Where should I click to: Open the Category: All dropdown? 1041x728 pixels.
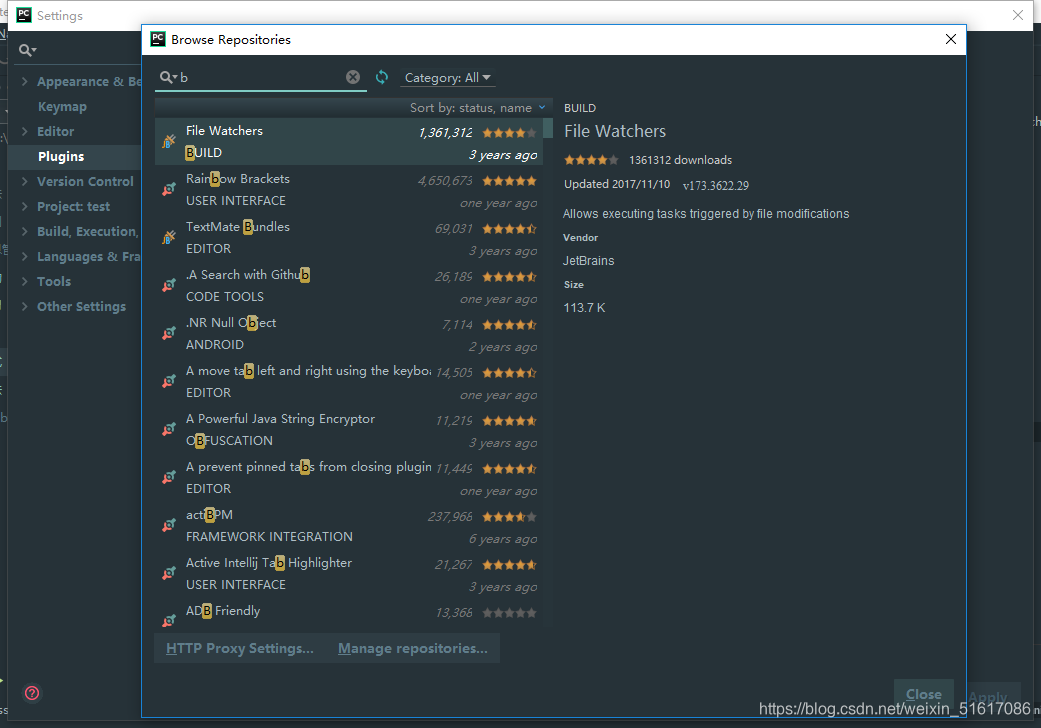(x=447, y=78)
